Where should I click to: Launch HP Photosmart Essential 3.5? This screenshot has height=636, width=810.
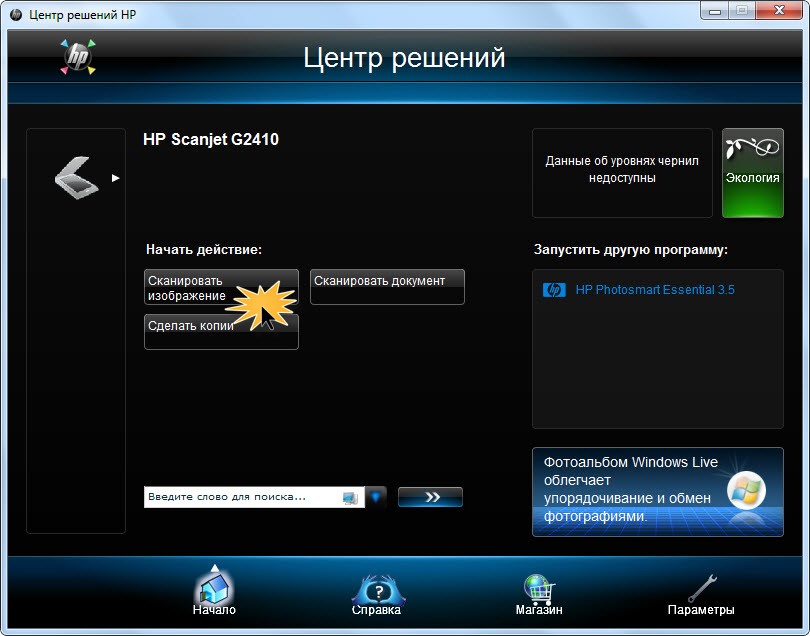click(x=655, y=290)
